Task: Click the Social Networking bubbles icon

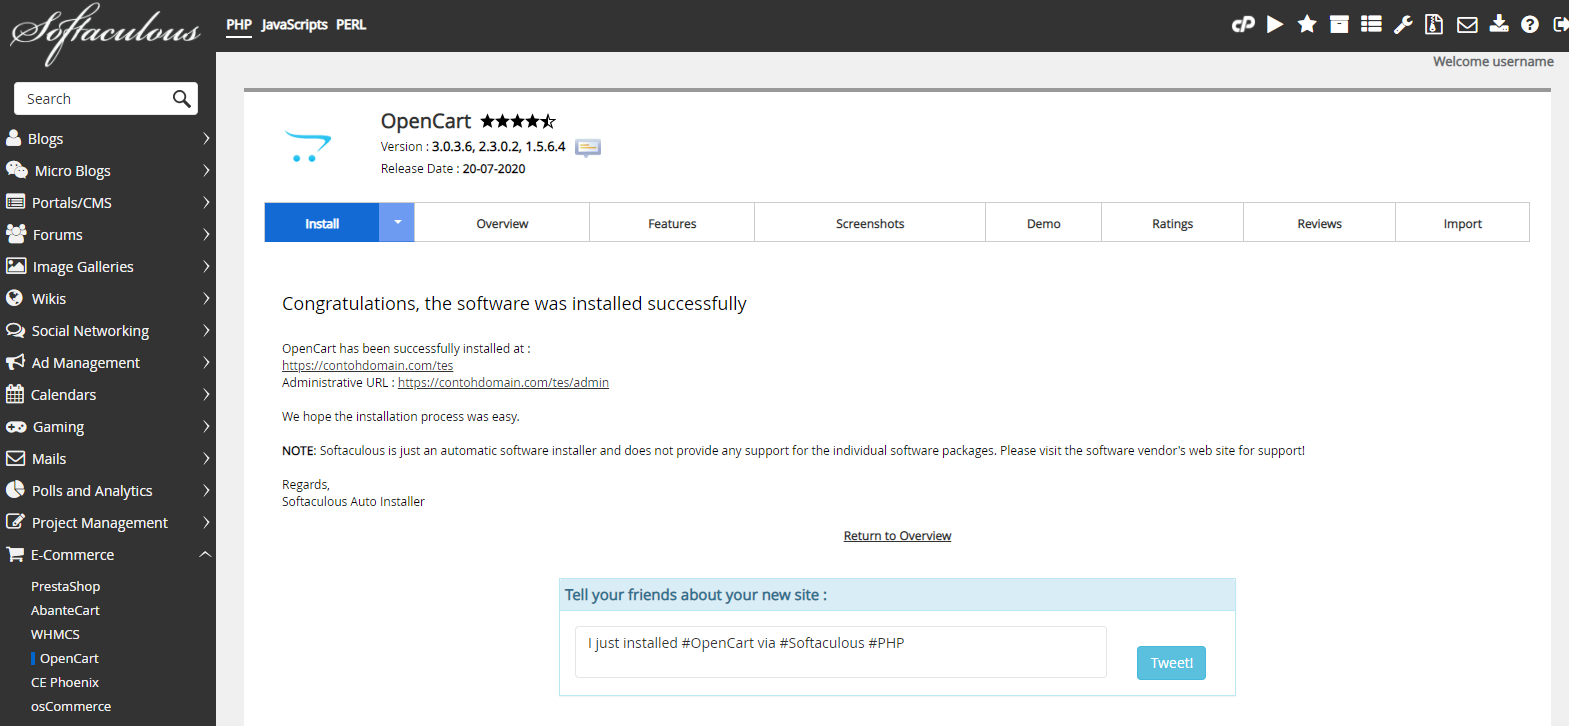Action: (15, 330)
